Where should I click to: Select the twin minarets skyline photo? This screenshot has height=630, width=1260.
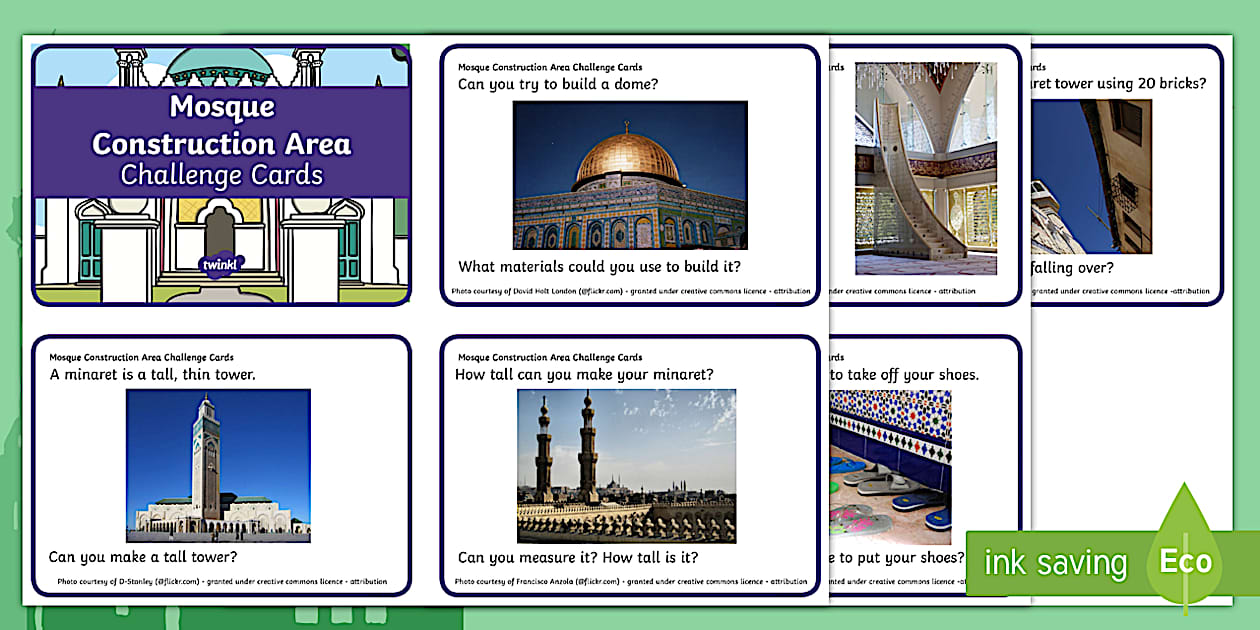pos(629,462)
